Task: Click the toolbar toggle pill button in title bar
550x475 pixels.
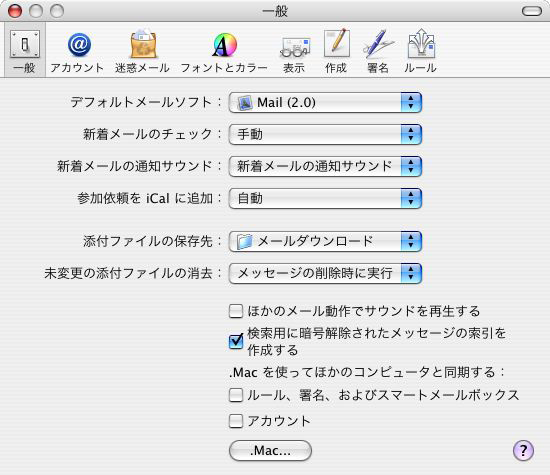Action: point(532,11)
